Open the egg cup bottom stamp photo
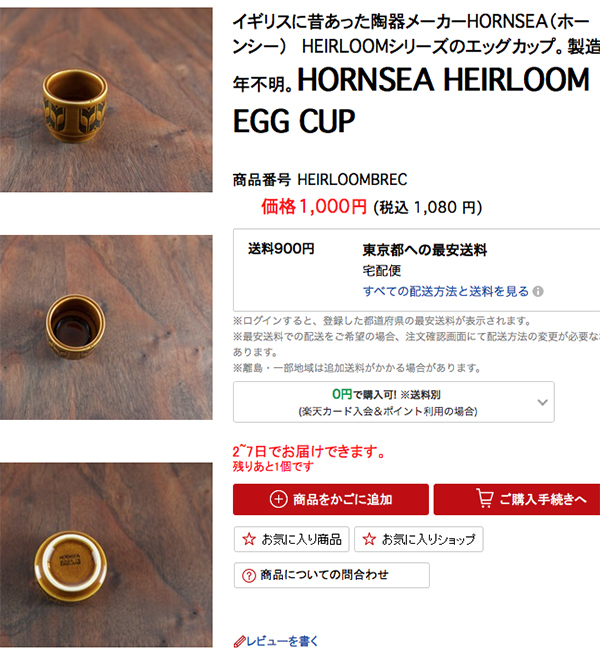This screenshot has height=653, width=600. click(106, 555)
